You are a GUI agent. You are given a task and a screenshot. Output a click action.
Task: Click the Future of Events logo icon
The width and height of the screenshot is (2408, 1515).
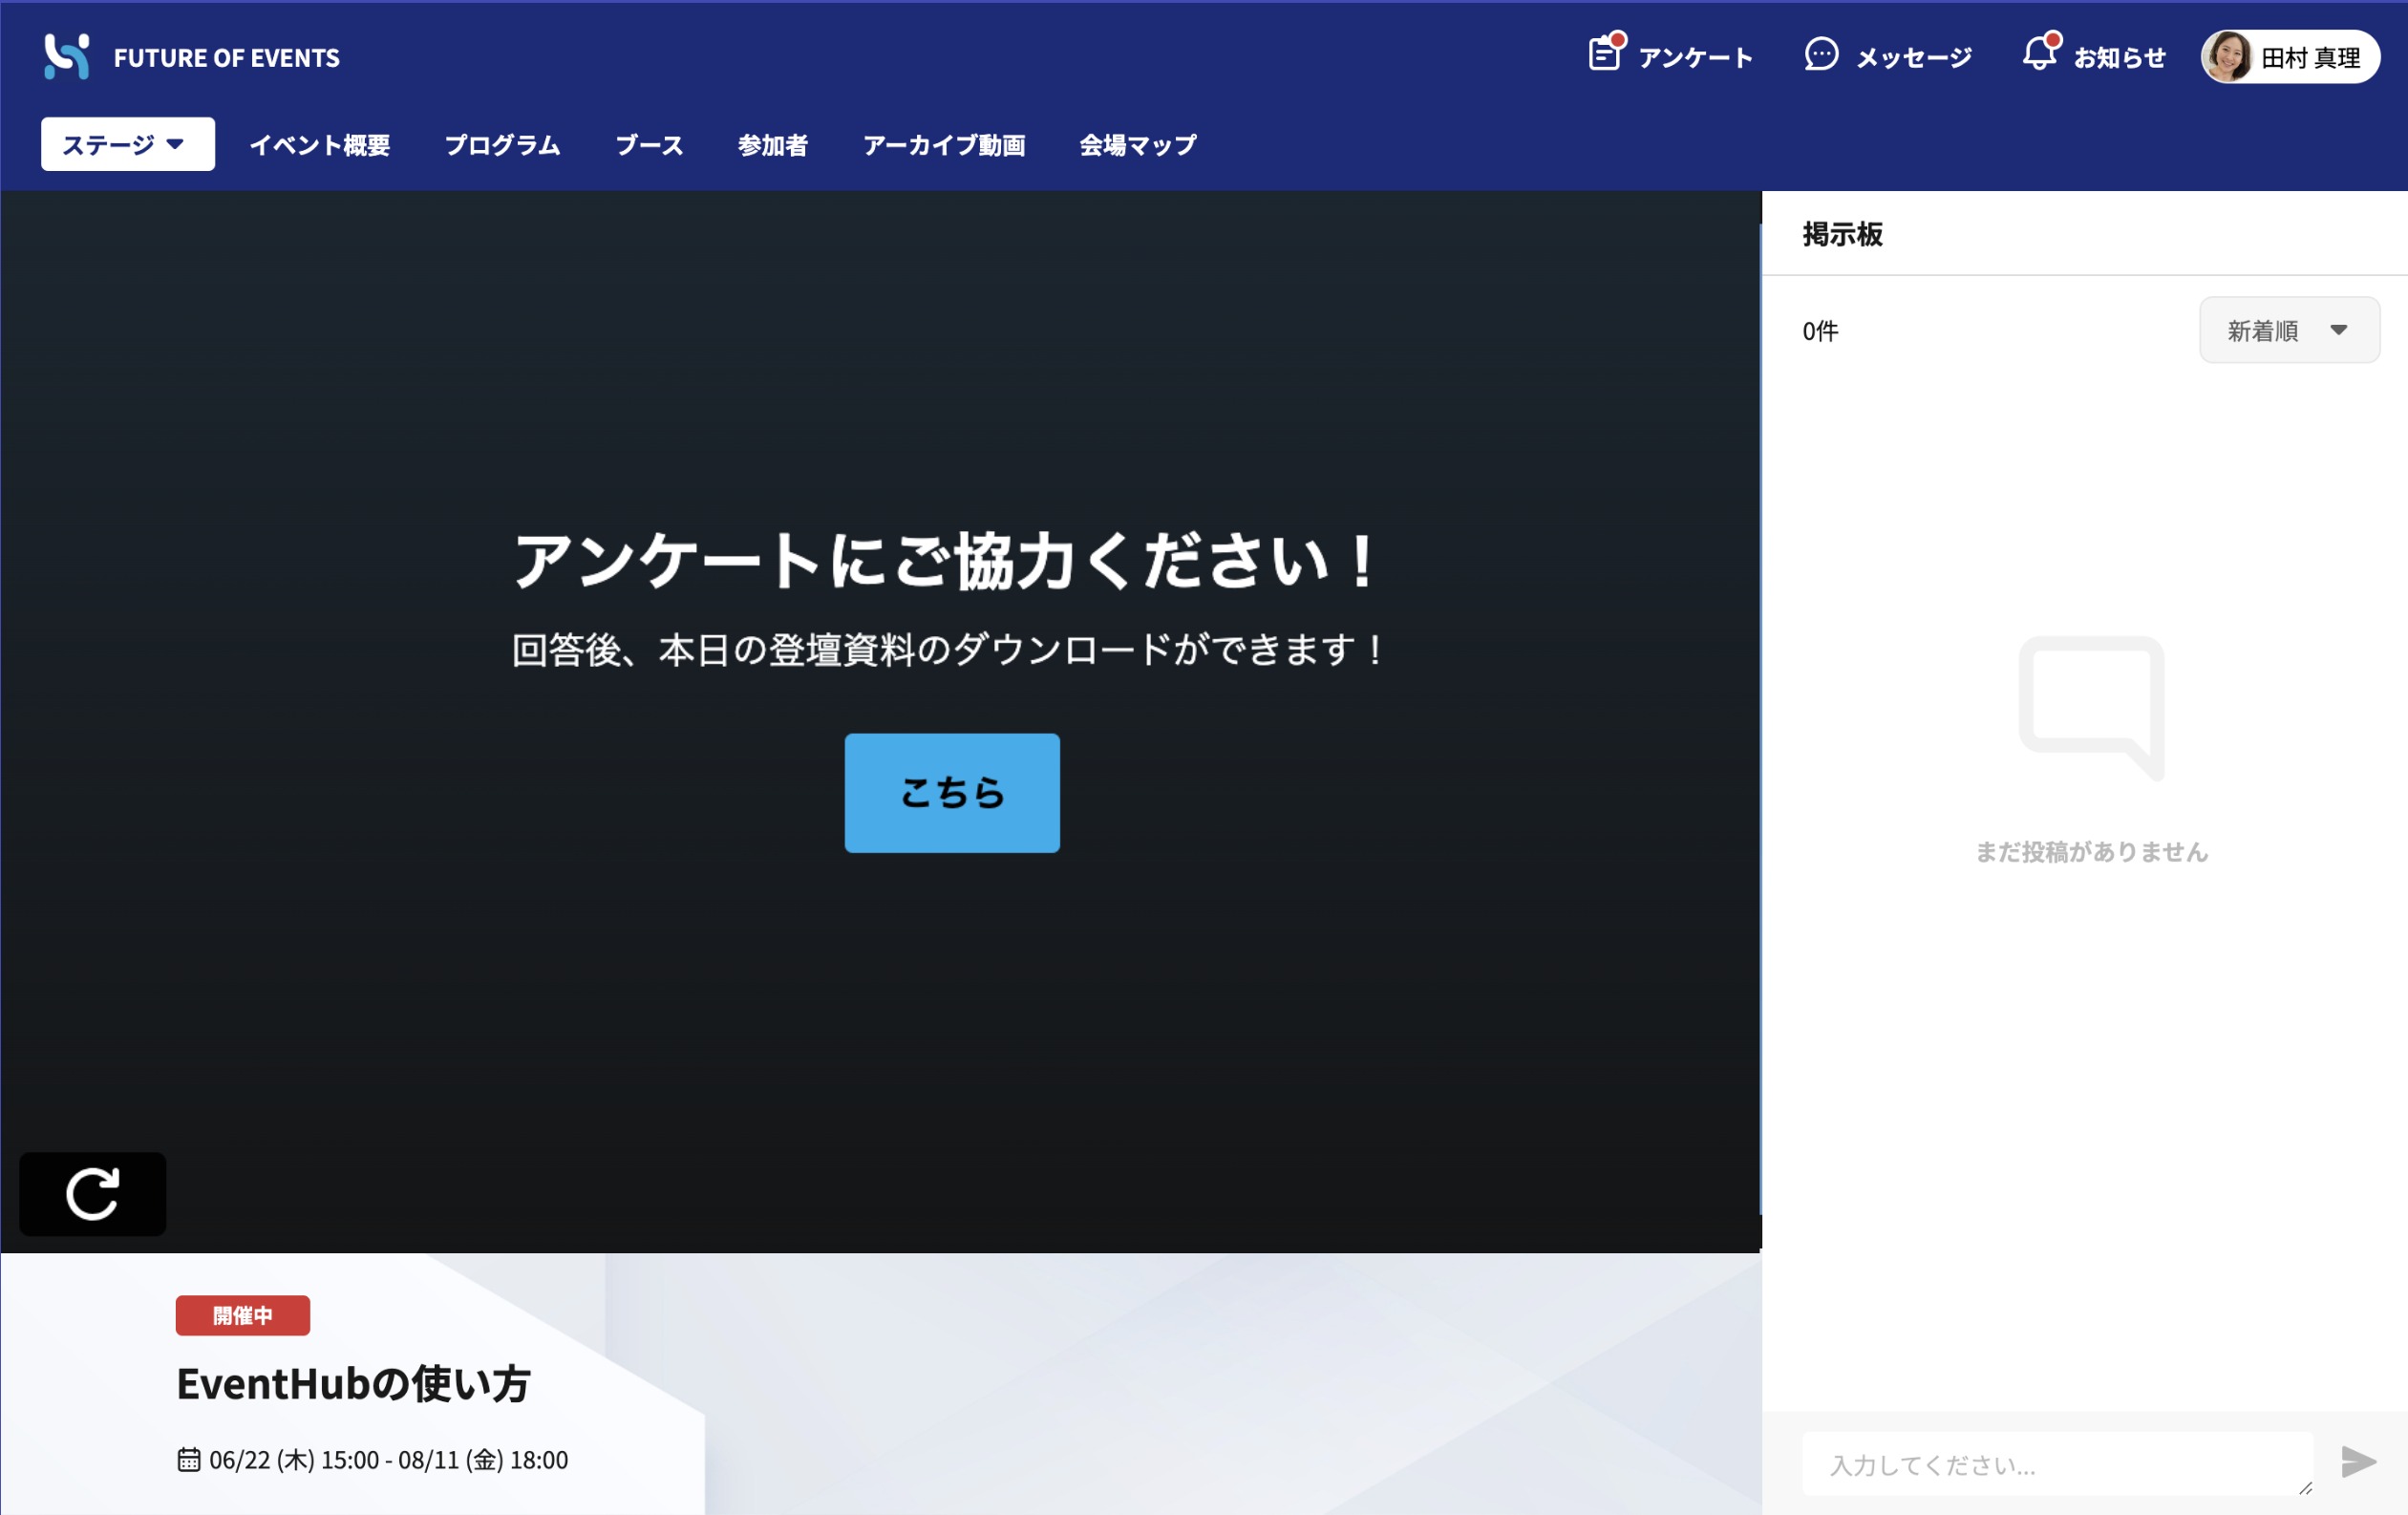click(67, 57)
